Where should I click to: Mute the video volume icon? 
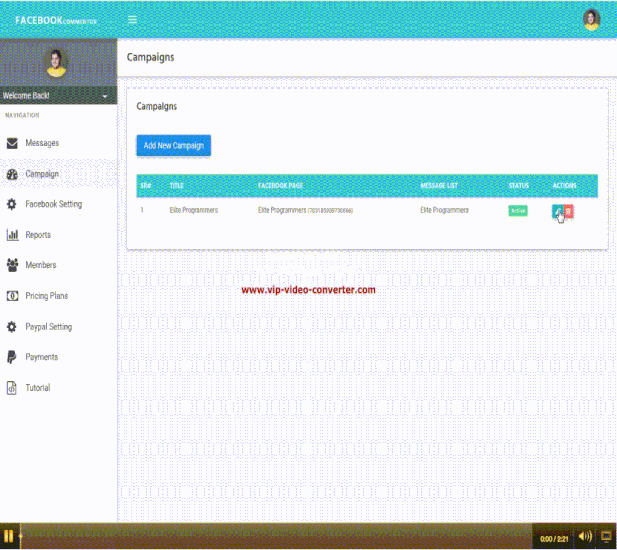coord(585,536)
